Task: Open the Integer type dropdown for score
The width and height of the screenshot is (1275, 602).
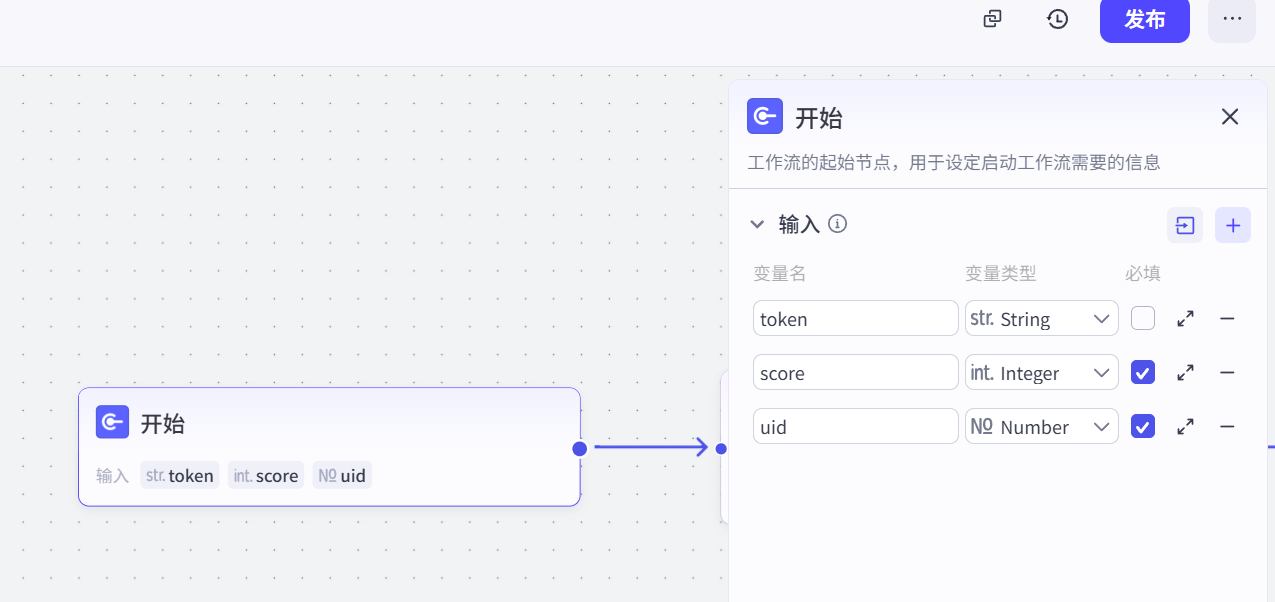Action: click(x=1041, y=373)
